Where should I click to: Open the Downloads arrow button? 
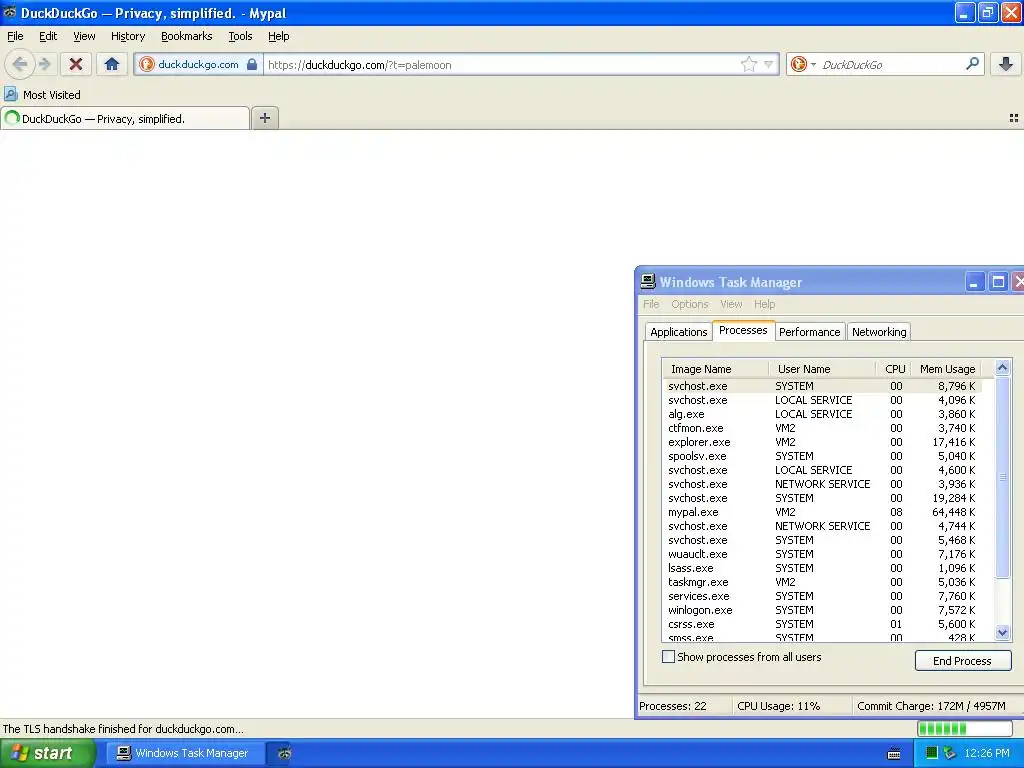(1006, 64)
